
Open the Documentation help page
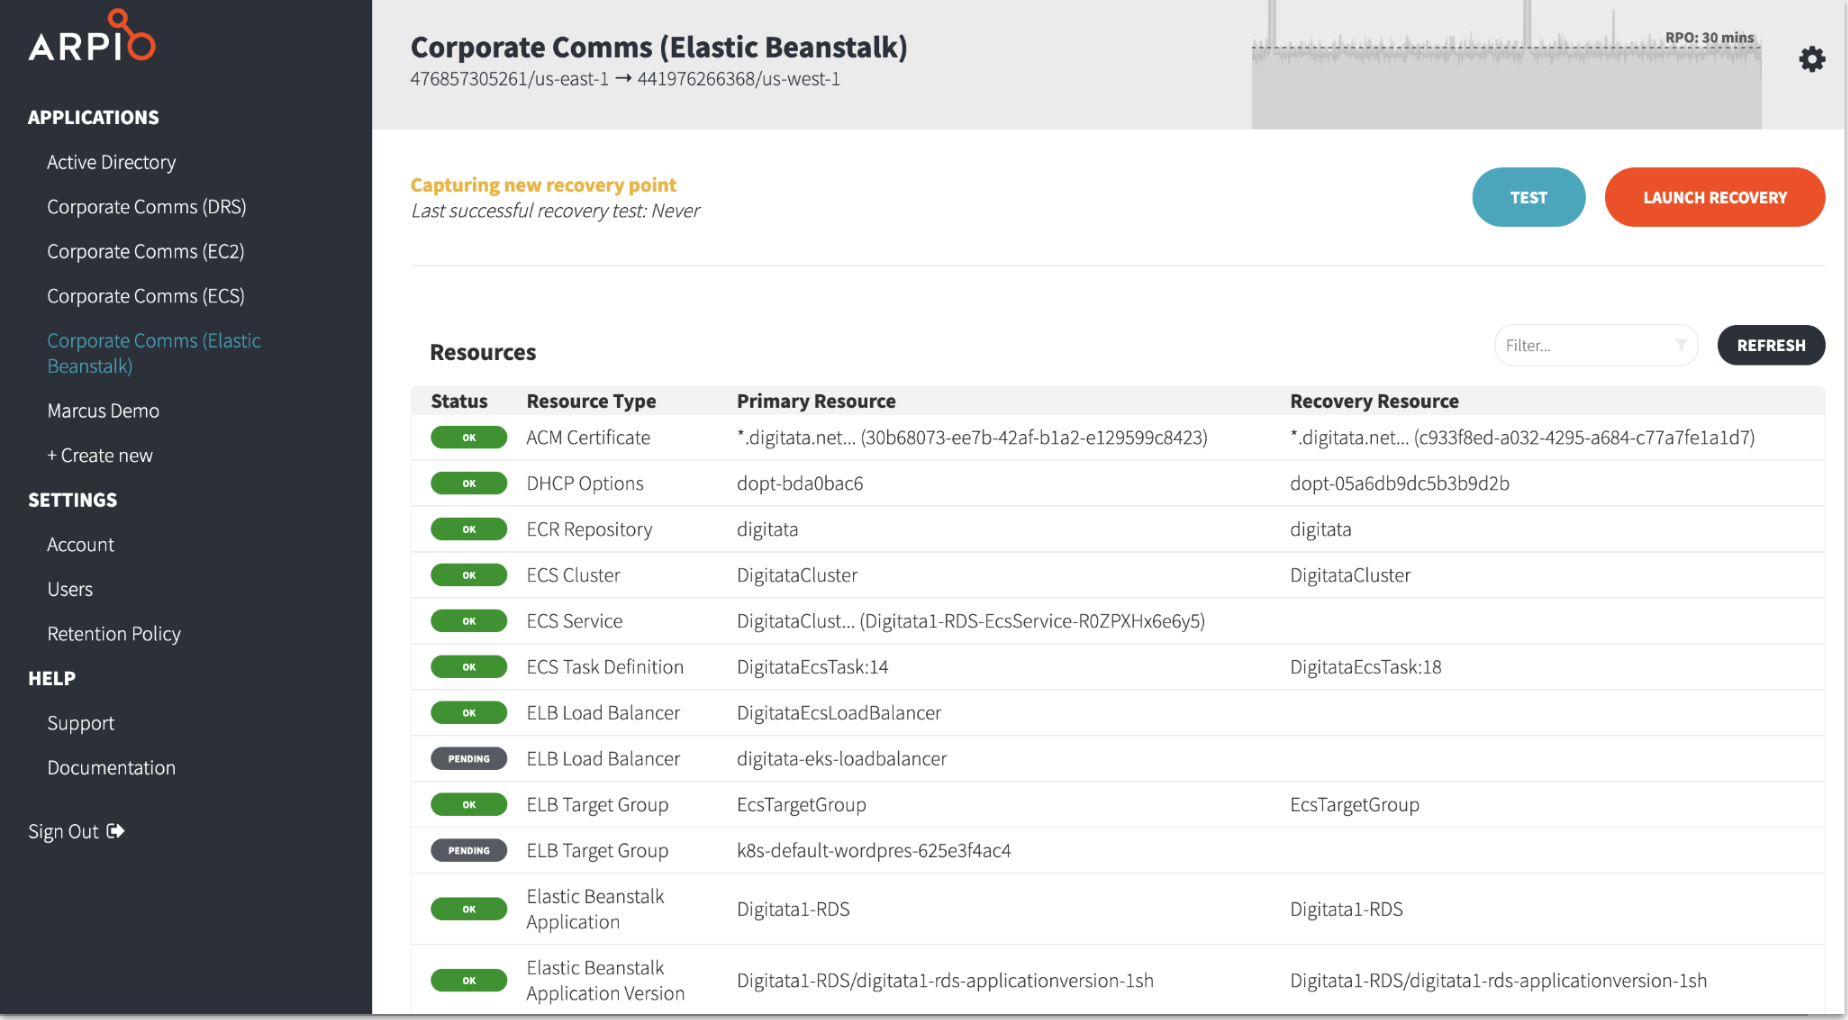click(111, 768)
